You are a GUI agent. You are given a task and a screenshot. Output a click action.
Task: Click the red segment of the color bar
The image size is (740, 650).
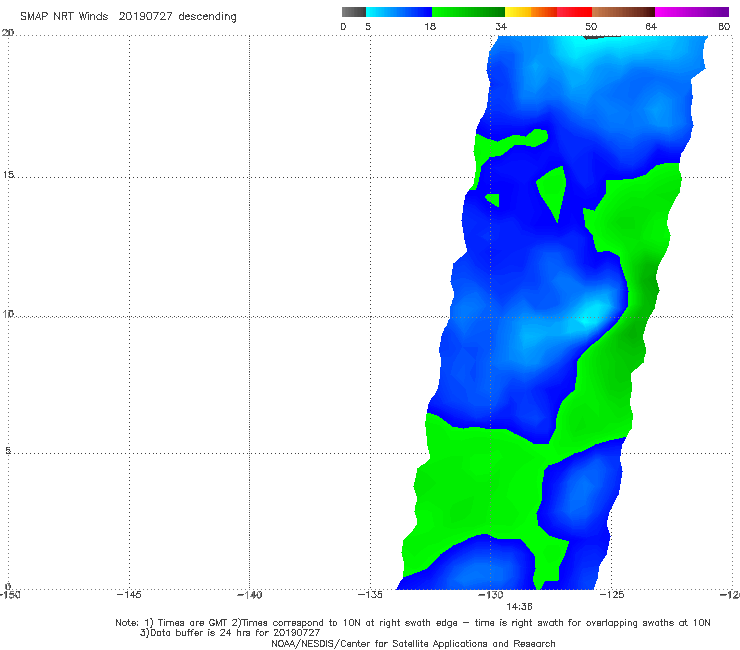574,12
